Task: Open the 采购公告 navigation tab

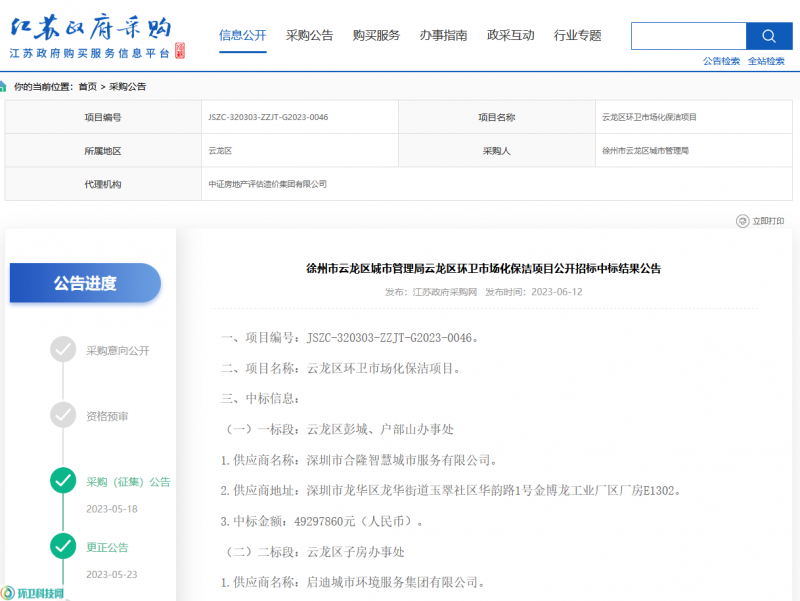Action: [x=310, y=35]
